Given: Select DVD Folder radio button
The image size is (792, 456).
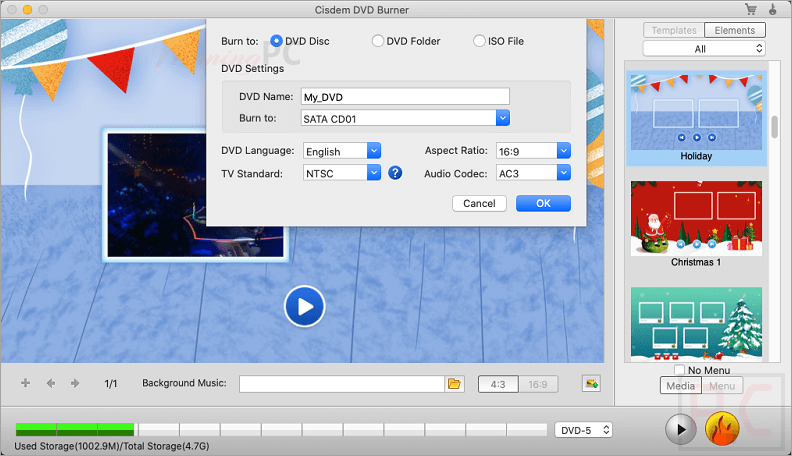Looking at the screenshot, I should pos(378,41).
